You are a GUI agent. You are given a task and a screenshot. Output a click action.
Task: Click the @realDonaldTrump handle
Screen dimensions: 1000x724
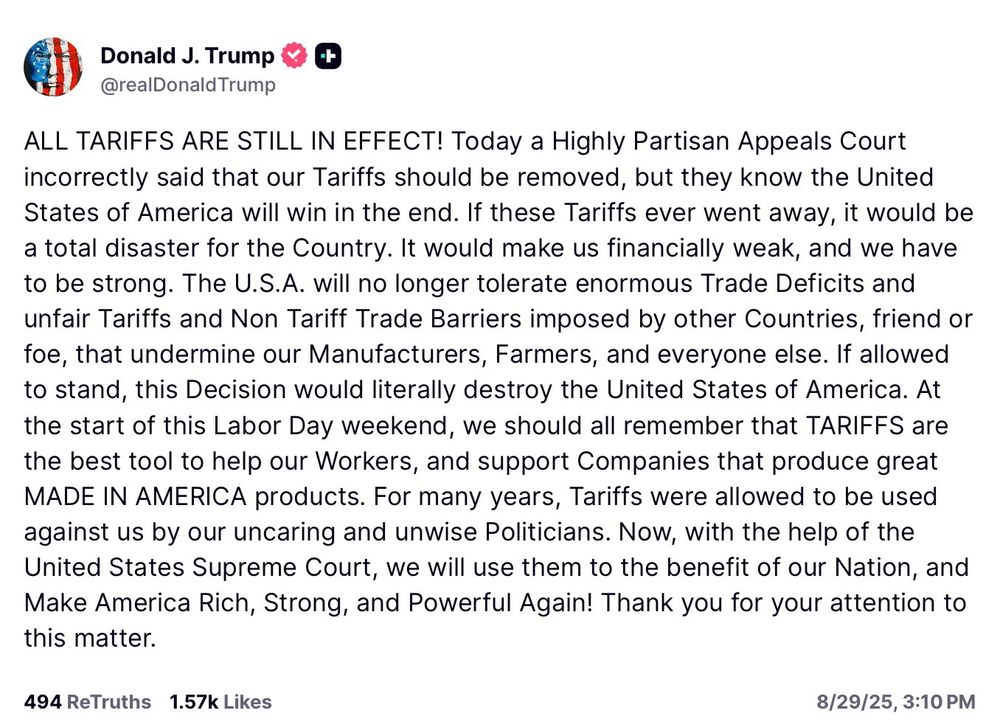point(188,85)
